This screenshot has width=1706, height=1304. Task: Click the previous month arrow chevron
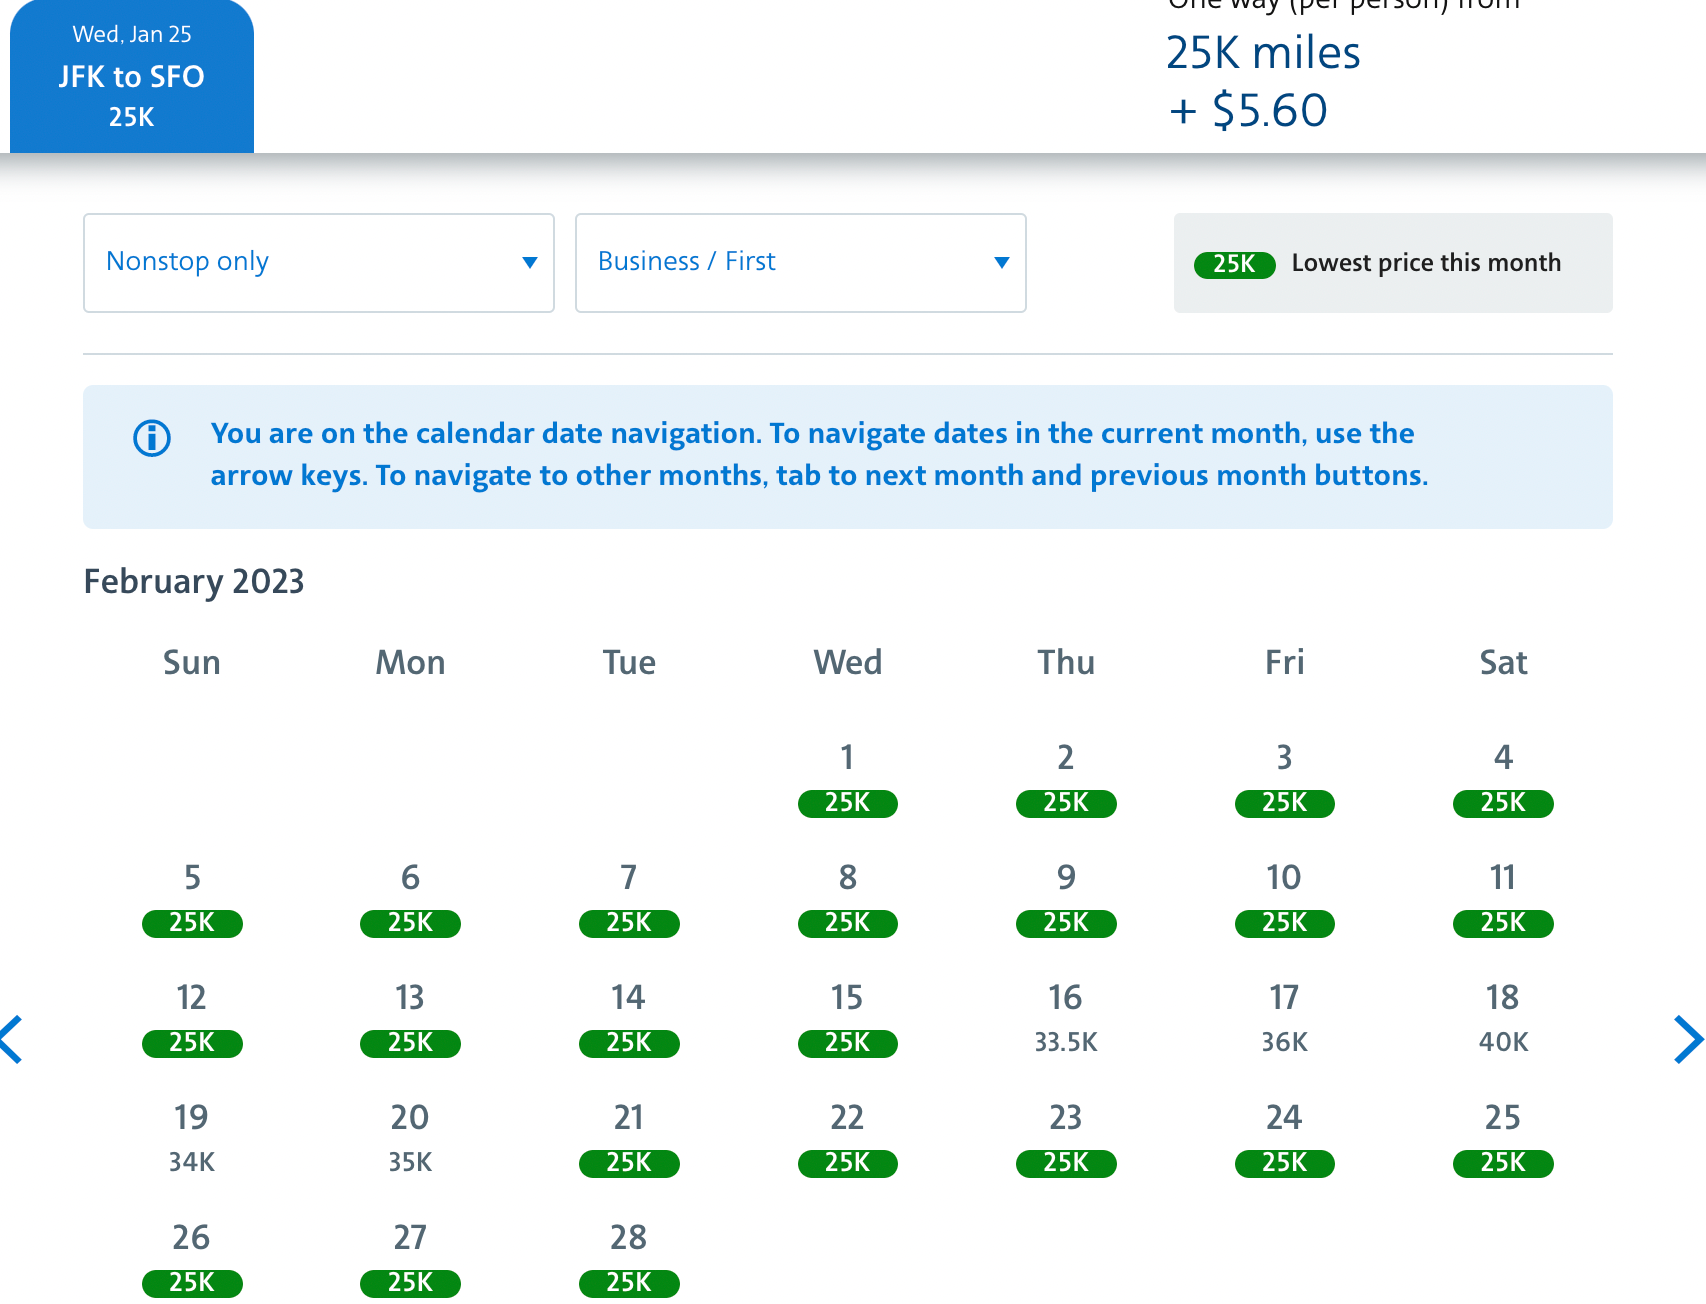click(x=11, y=1040)
